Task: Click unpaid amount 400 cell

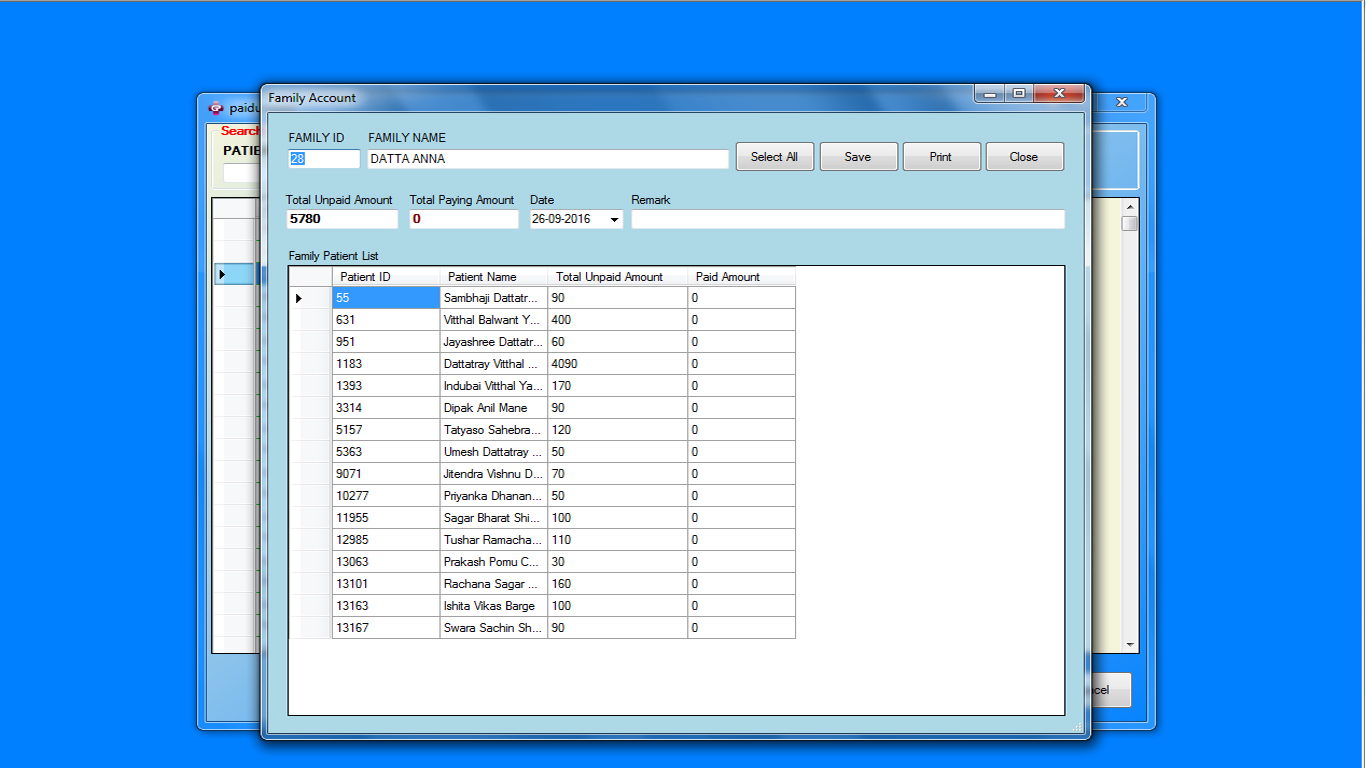Action: 618,320
